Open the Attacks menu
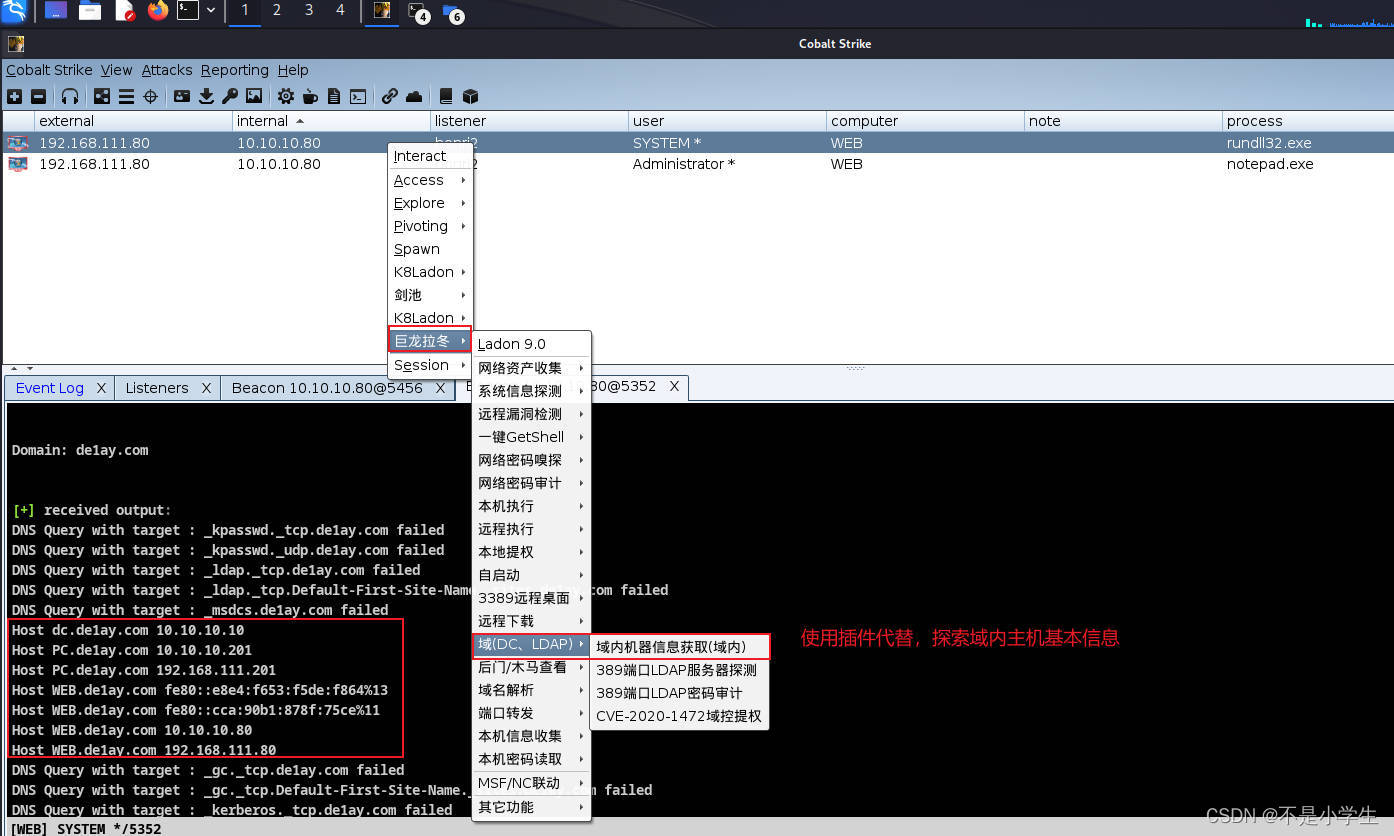1394x836 pixels. (167, 70)
